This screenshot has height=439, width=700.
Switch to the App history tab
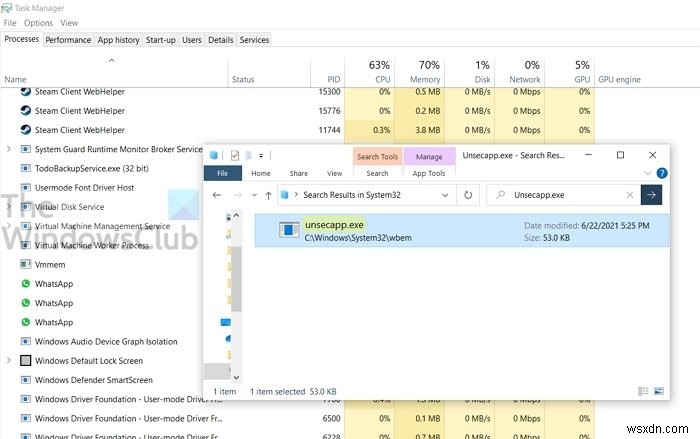118,40
